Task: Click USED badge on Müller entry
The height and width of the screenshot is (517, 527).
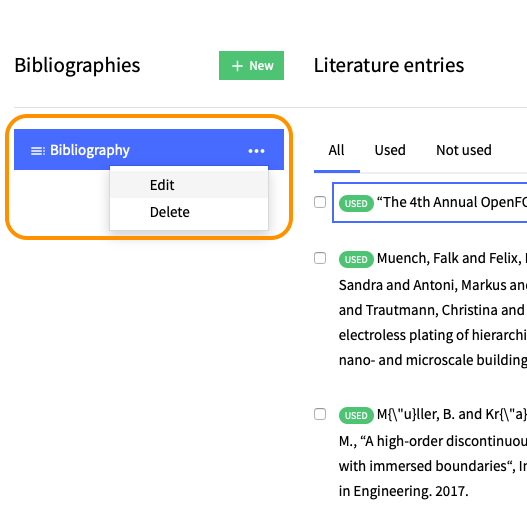Action: [356, 415]
